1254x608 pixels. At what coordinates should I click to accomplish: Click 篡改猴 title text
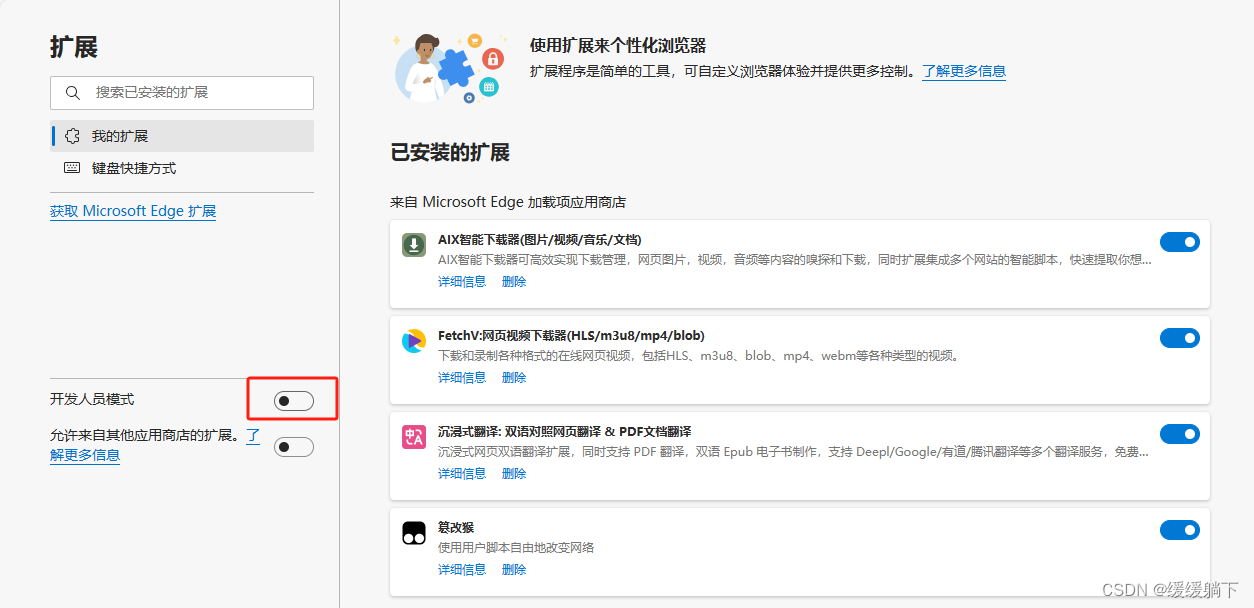click(456, 528)
